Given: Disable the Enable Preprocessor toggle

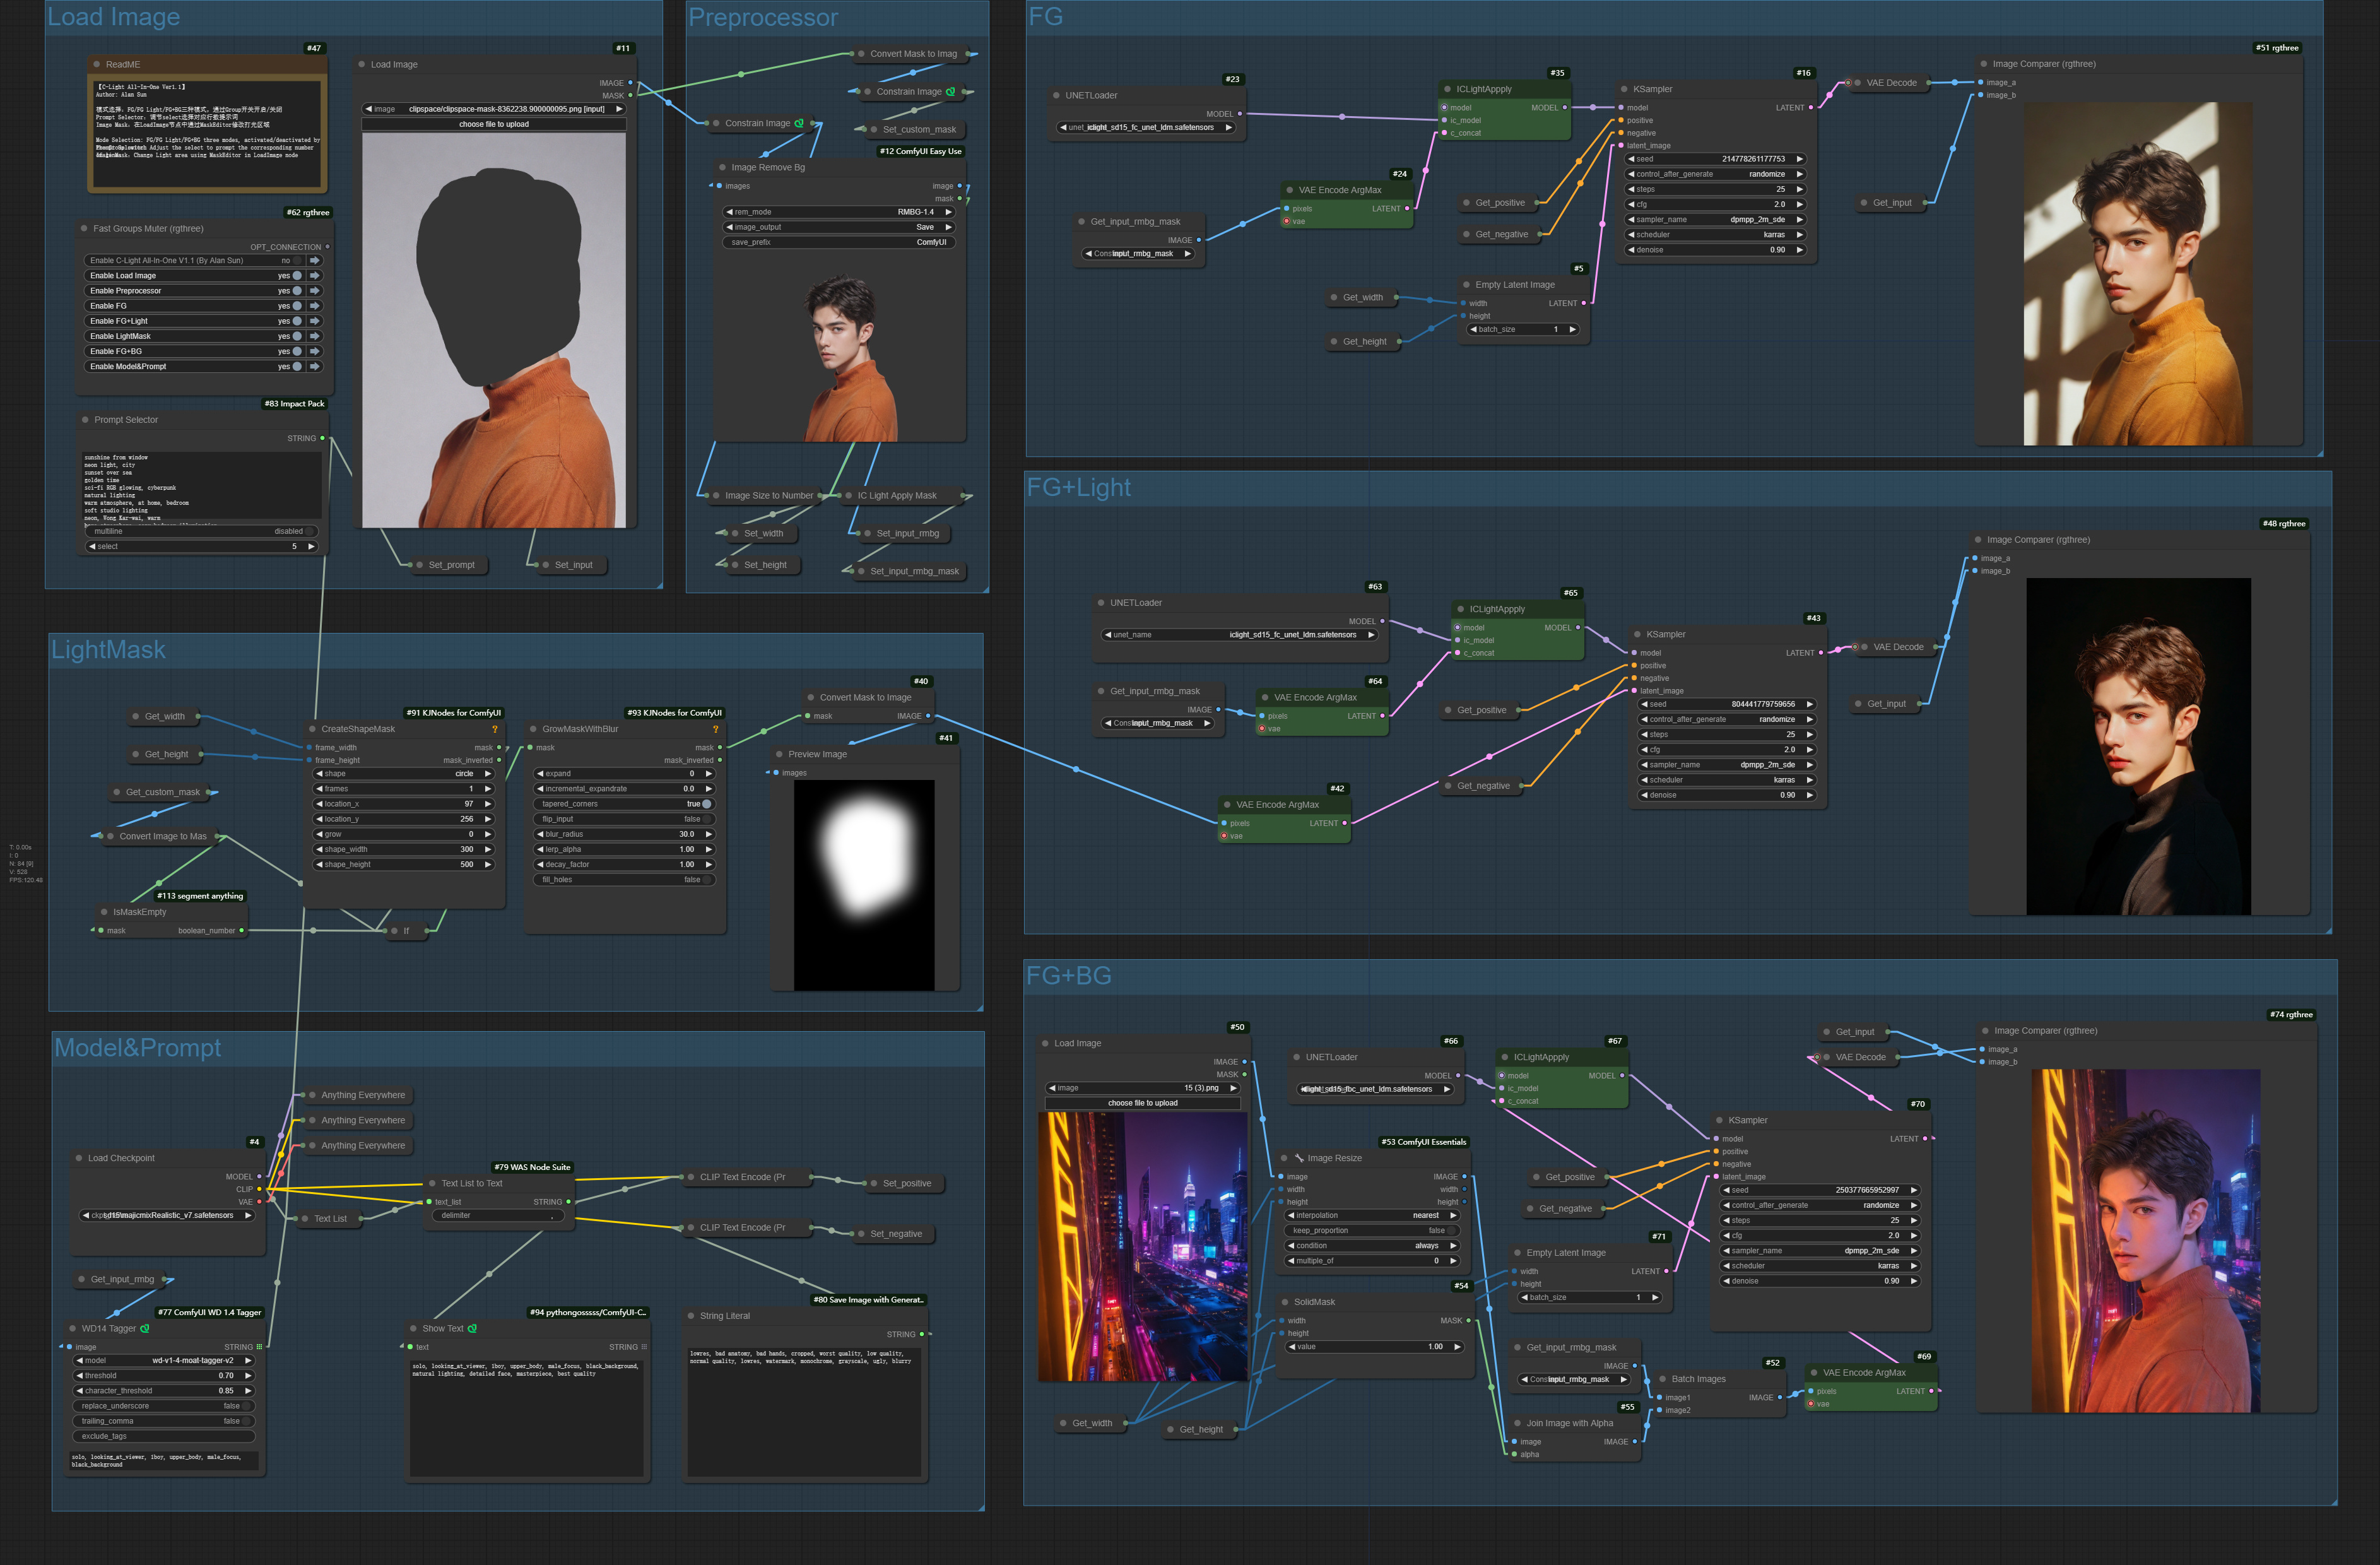Looking at the screenshot, I should (x=297, y=291).
